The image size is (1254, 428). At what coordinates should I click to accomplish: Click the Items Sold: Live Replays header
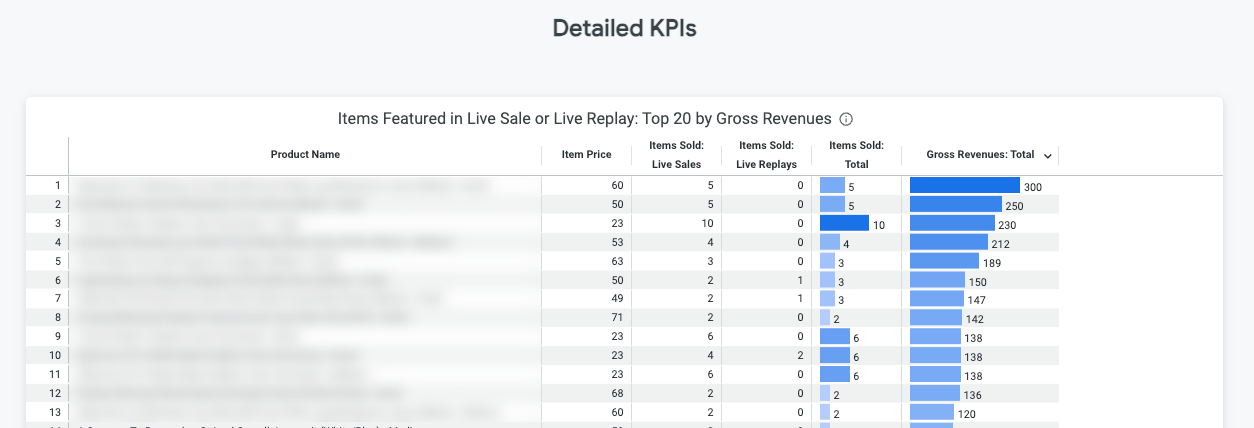[x=766, y=155]
